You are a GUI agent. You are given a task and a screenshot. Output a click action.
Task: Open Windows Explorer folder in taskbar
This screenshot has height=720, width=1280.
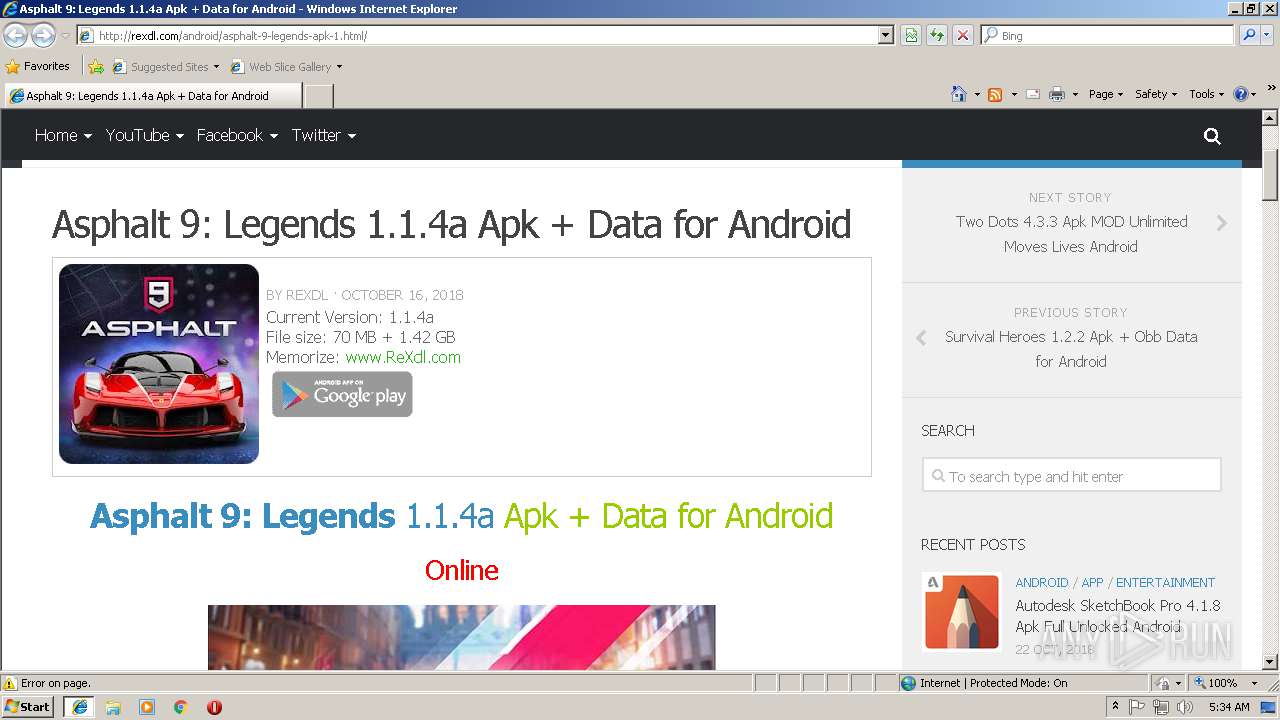(x=113, y=707)
